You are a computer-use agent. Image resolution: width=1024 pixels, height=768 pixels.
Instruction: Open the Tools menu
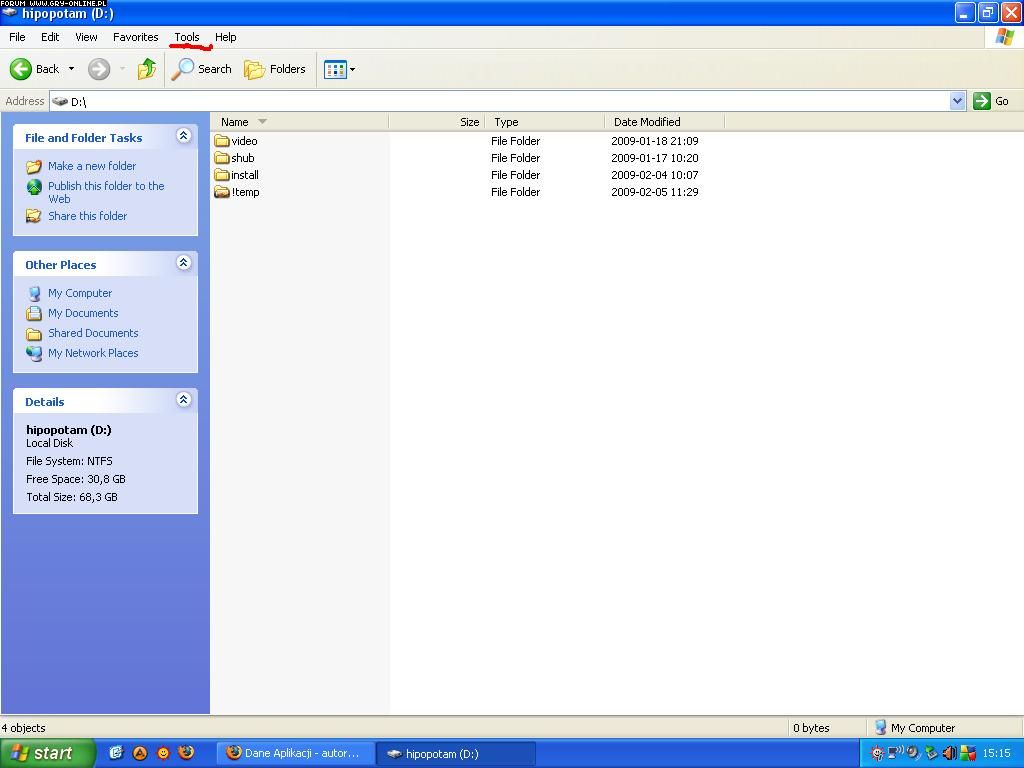(x=187, y=37)
